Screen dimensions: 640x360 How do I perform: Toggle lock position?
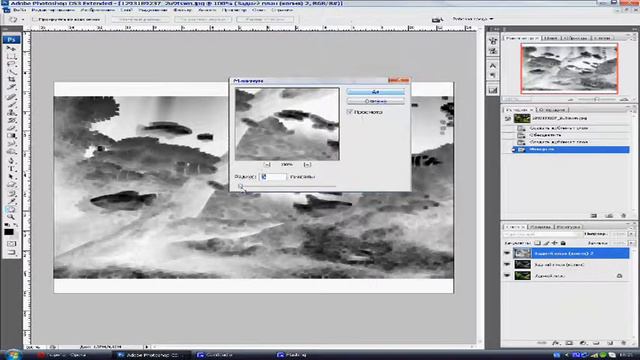tap(555, 243)
